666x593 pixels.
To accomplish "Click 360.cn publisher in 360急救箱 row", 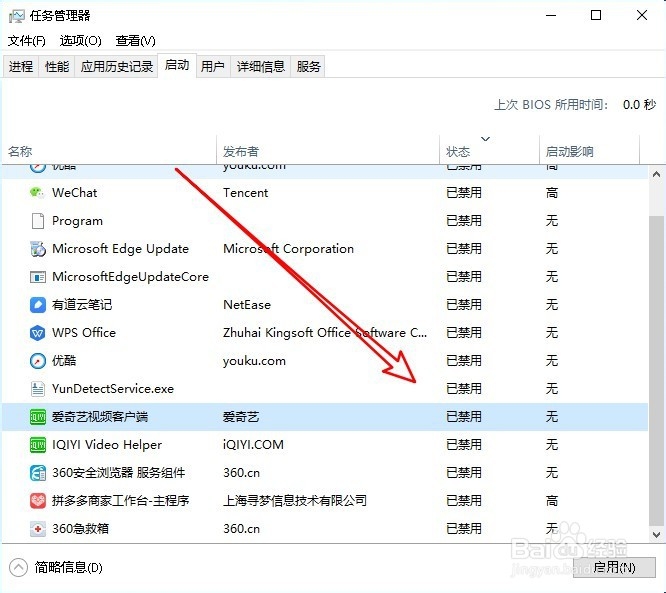I will coord(241,529).
